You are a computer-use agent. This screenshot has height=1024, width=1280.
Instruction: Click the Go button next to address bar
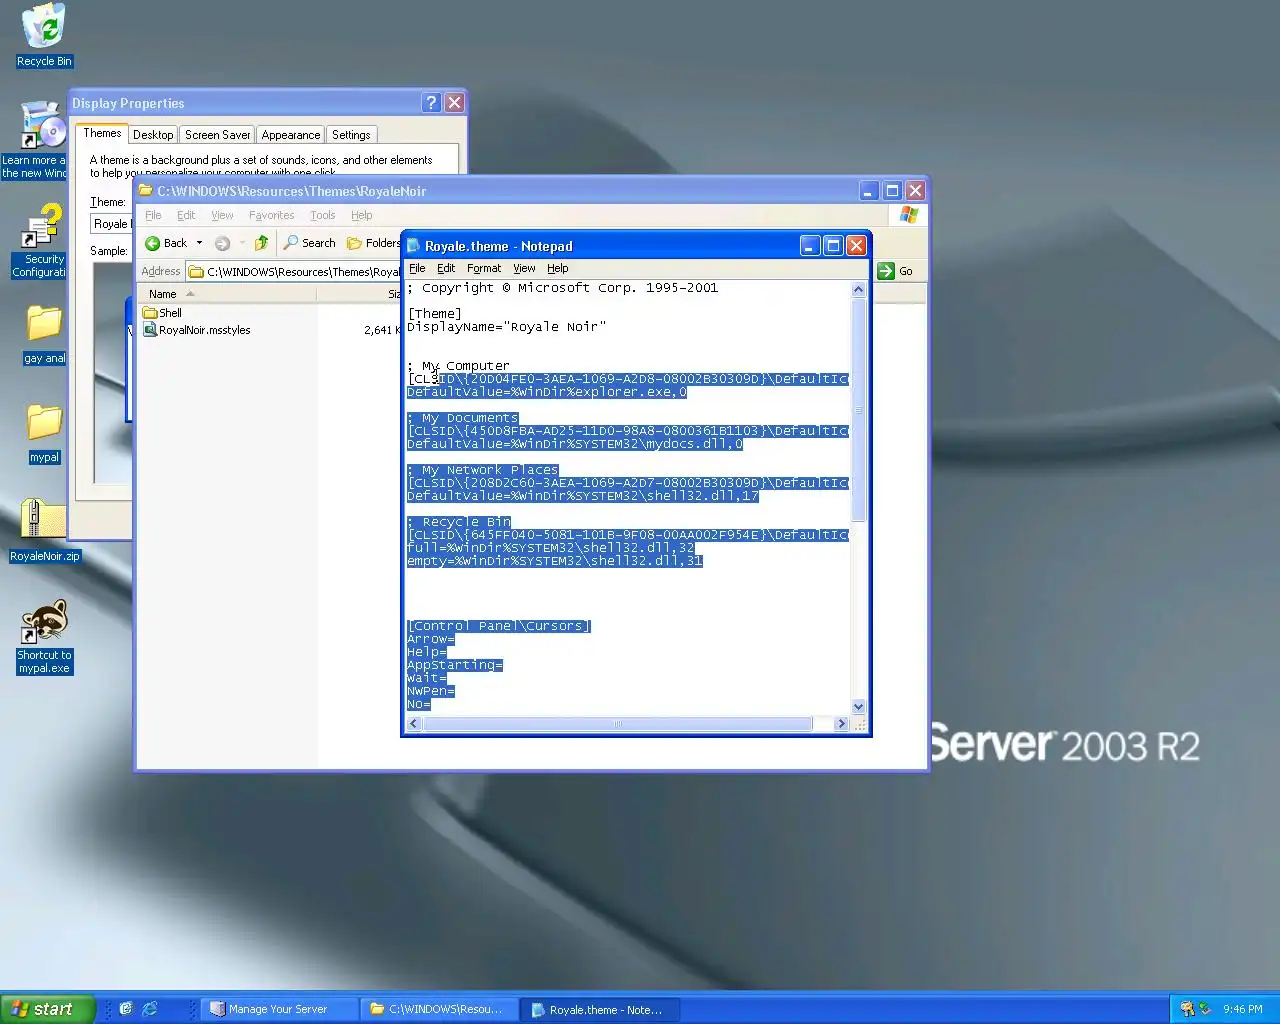point(896,271)
